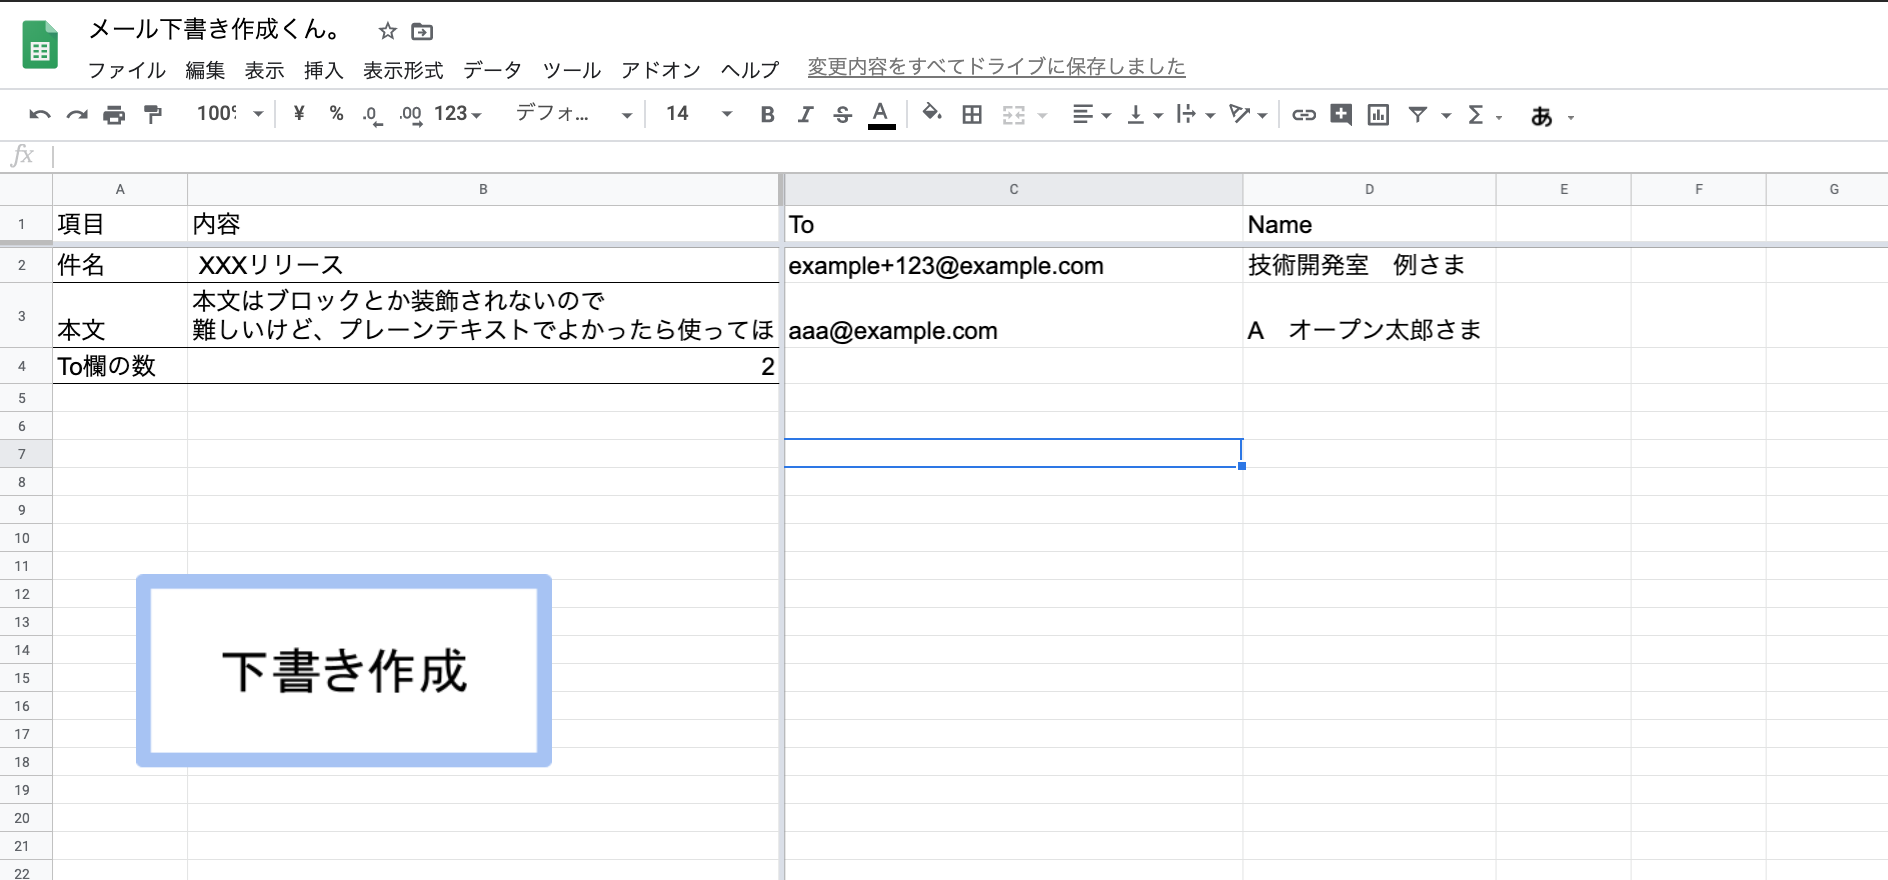This screenshot has height=880, width=1888.
Task: Undo the last action
Action: click(40, 115)
